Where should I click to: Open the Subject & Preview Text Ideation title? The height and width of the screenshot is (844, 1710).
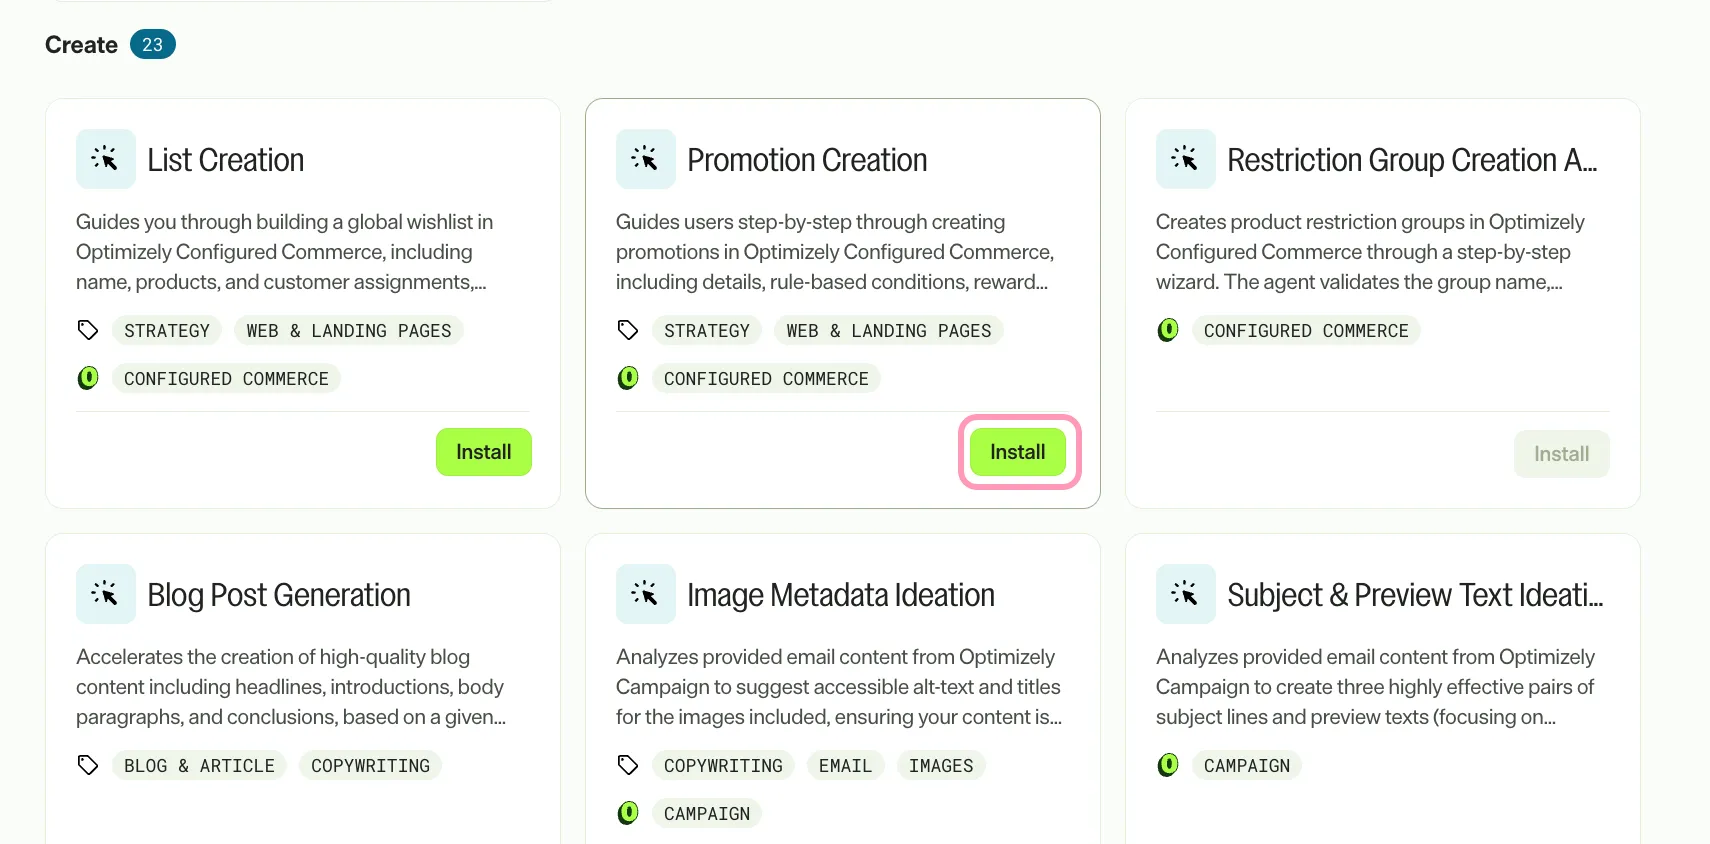click(1415, 595)
